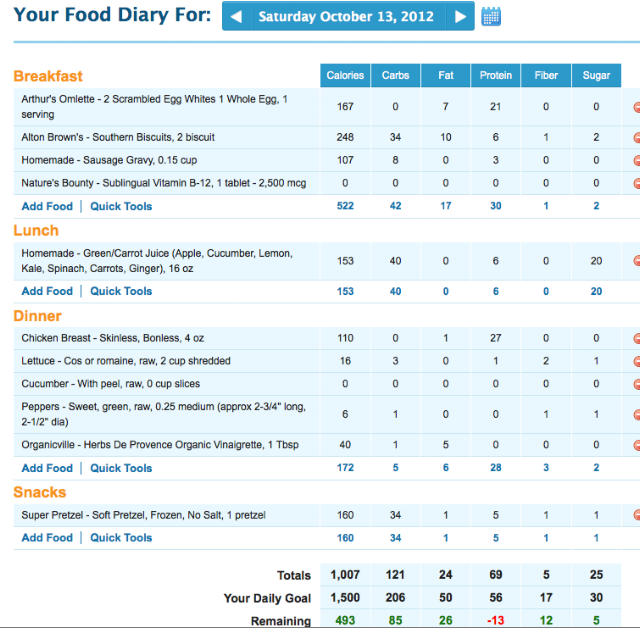Go to next day with right arrow
The image size is (640, 628).
460,17
